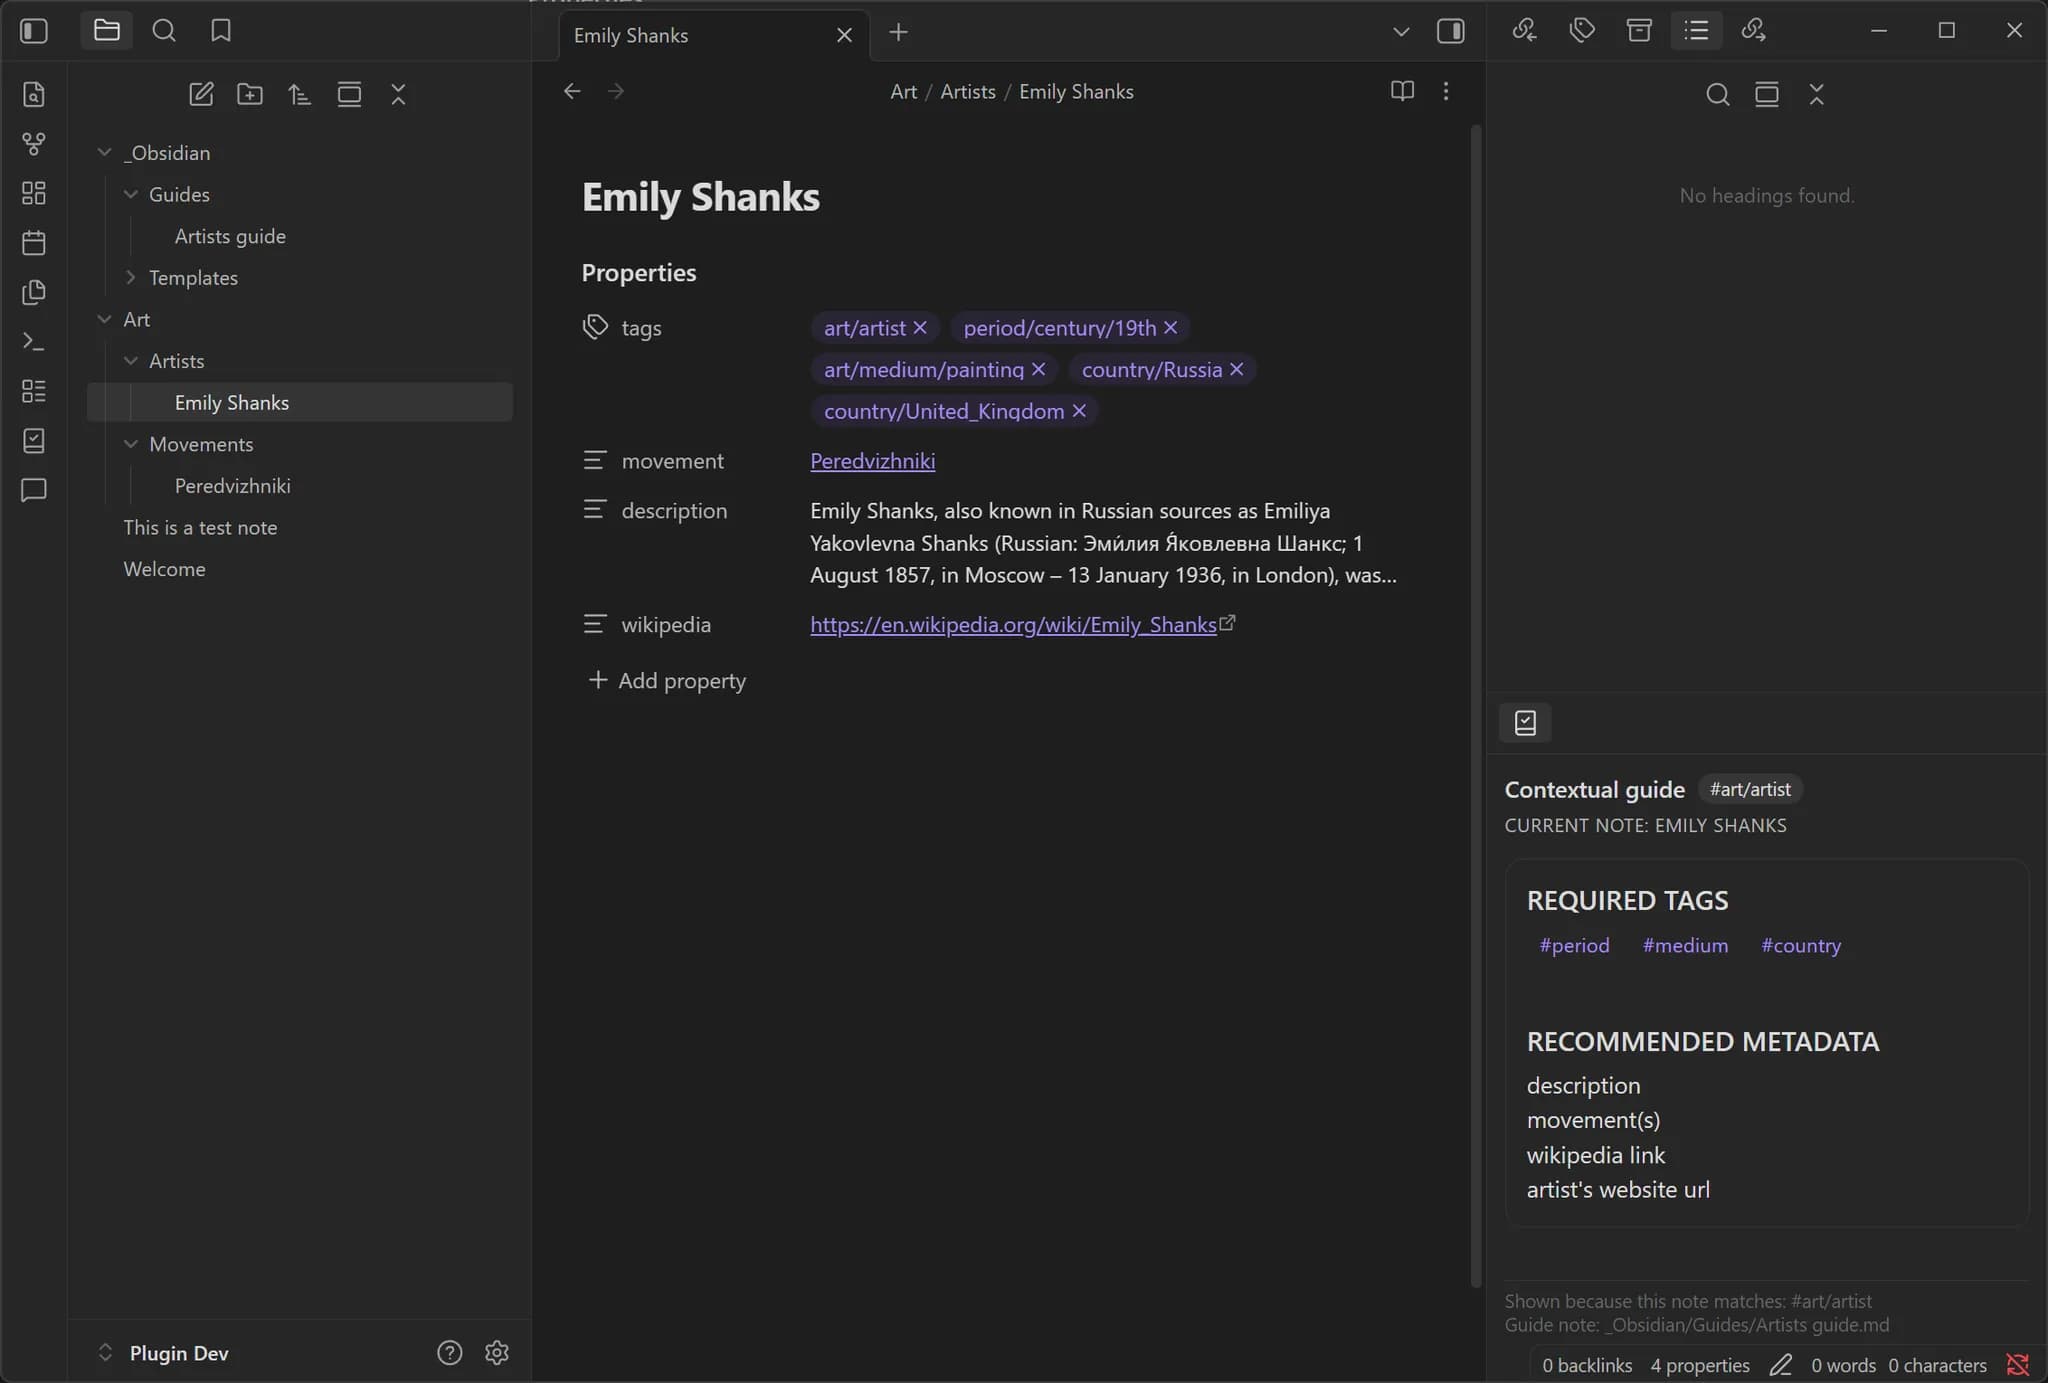Remove the art/artist tag
The width and height of the screenshot is (2048, 1383).
point(920,328)
